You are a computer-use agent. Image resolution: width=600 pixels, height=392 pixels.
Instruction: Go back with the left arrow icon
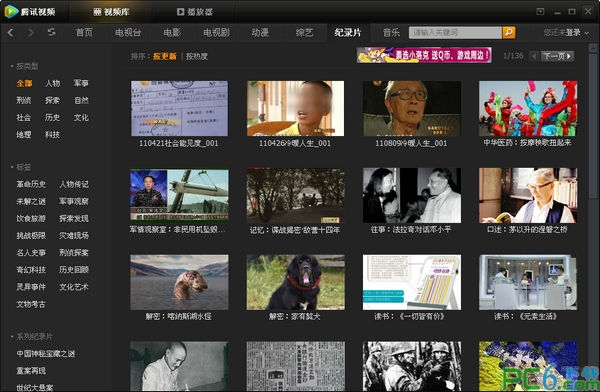(11, 33)
